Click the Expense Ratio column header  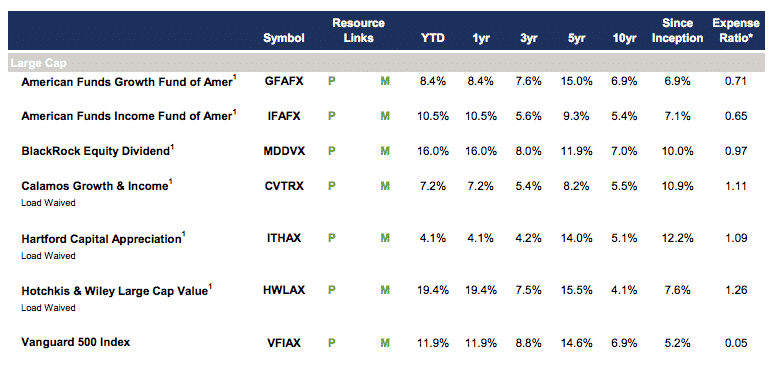point(735,30)
